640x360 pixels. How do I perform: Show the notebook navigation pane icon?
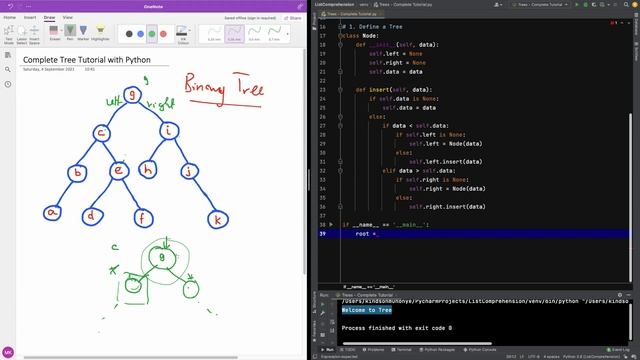point(8,55)
